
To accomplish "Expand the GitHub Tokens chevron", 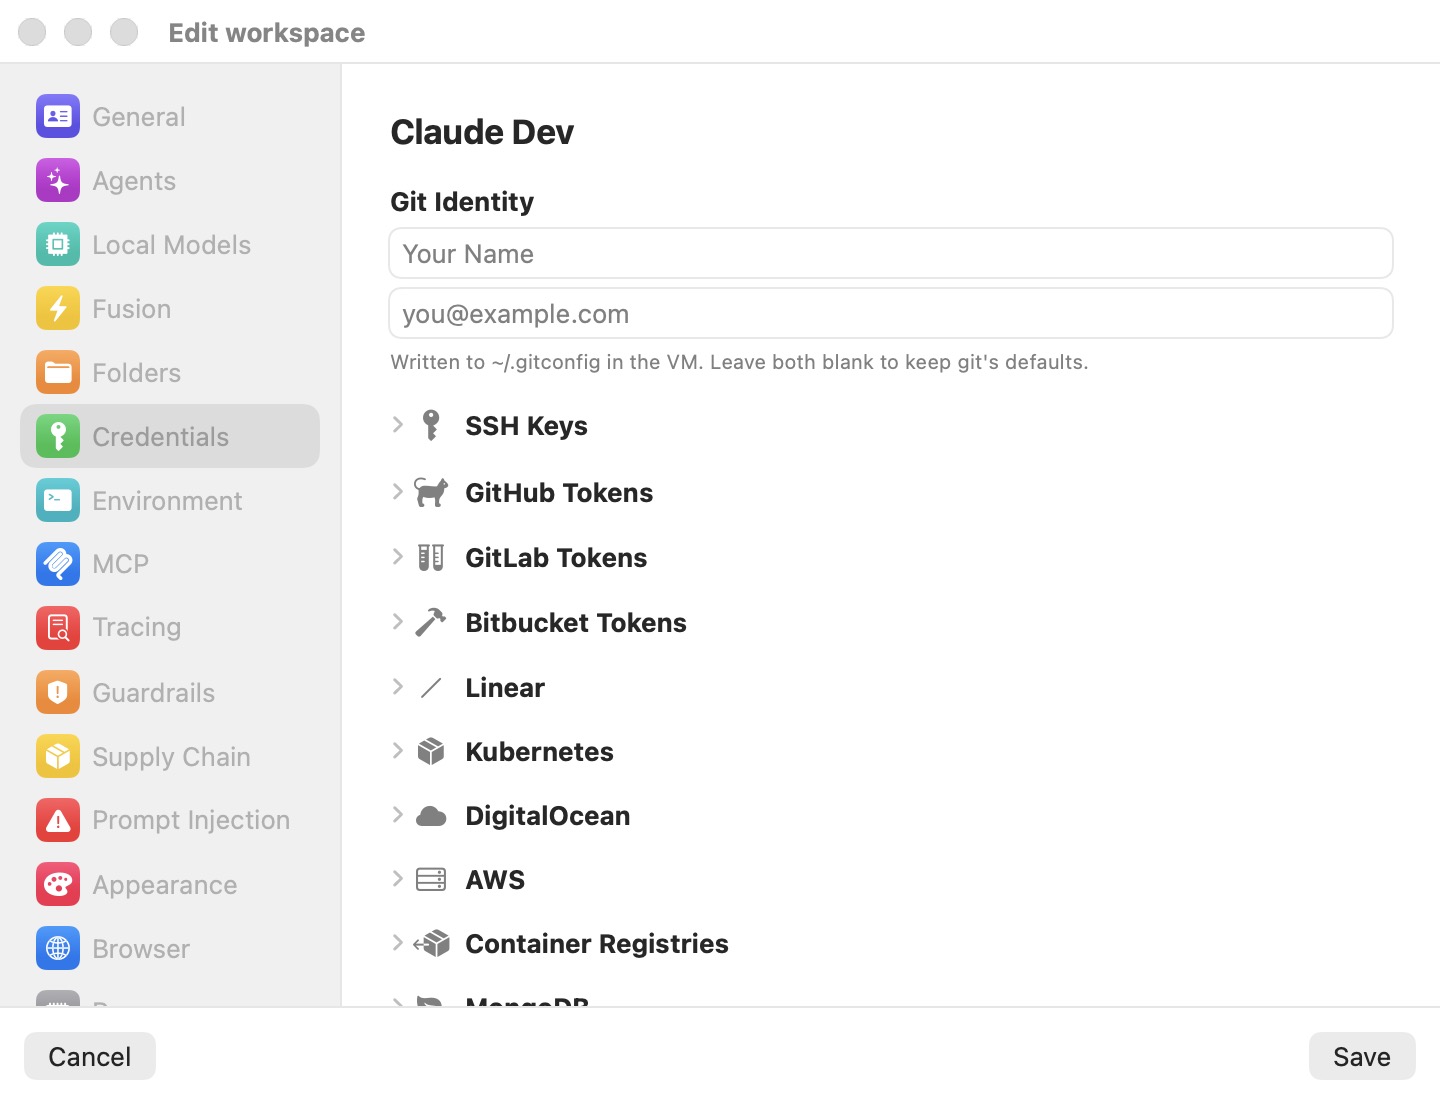I will (397, 492).
